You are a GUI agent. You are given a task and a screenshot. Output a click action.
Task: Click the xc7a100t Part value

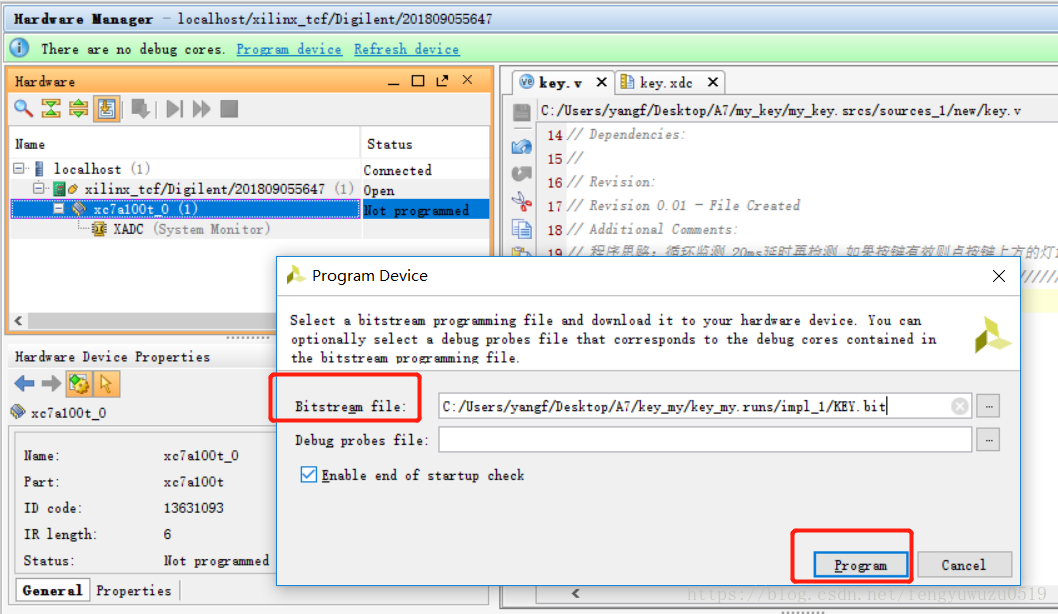click(194, 482)
